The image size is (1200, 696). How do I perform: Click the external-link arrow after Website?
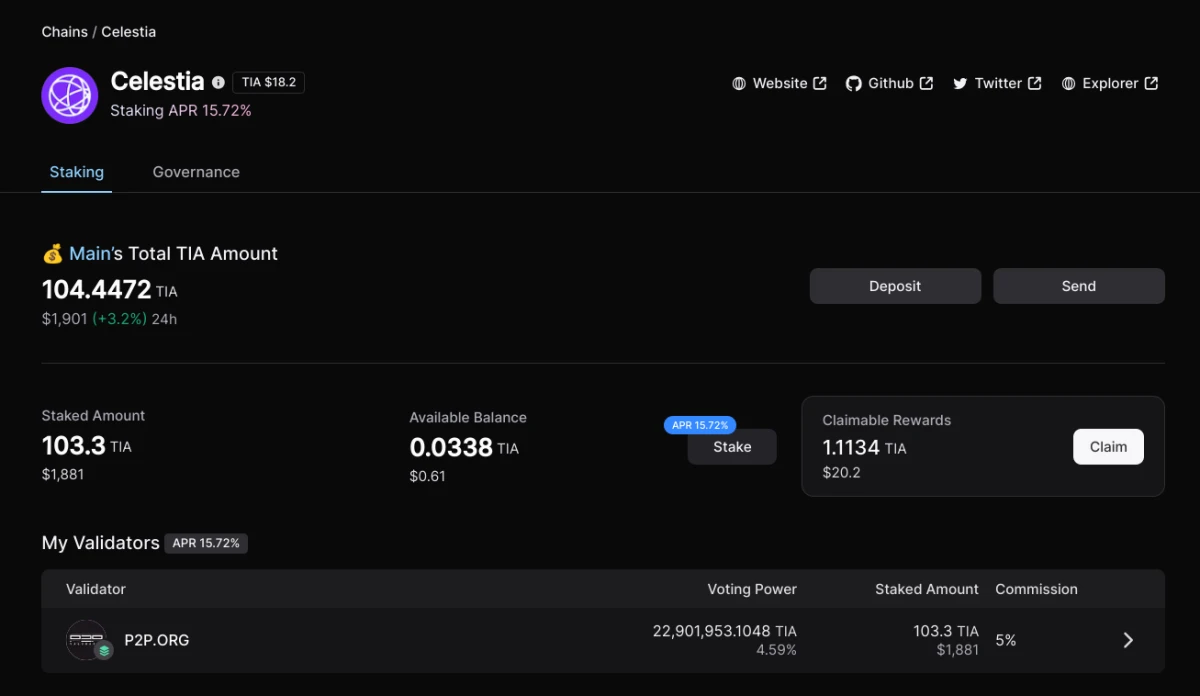[x=820, y=83]
